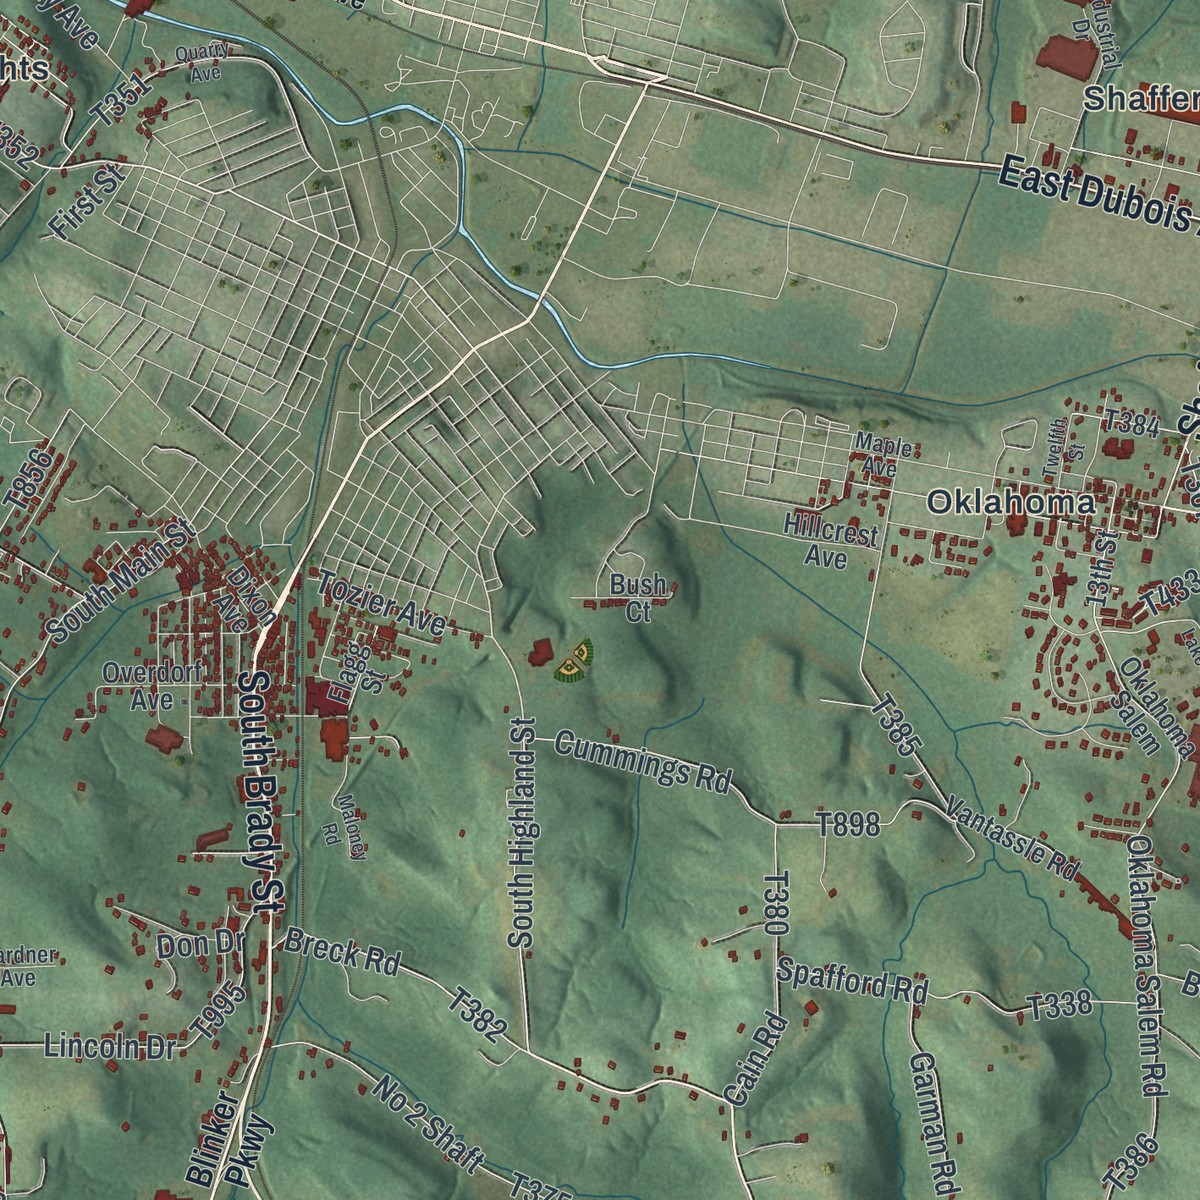
Task: Select the Don Dr label
Action: (201, 944)
